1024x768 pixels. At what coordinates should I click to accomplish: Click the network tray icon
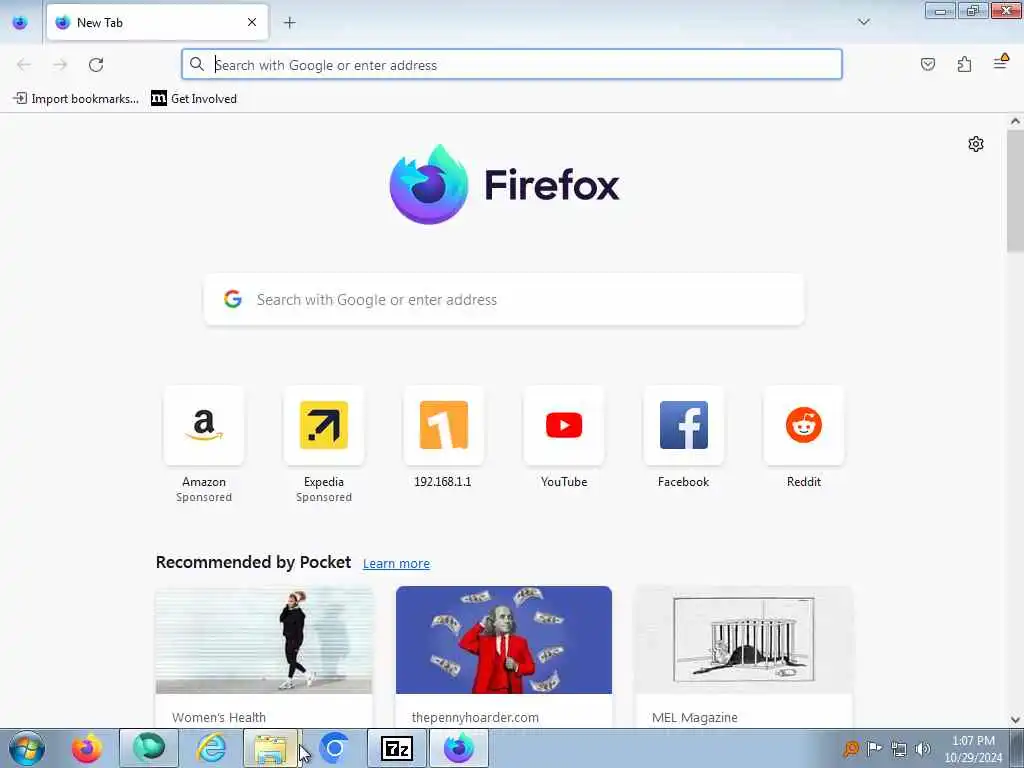click(x=899, y=748)
